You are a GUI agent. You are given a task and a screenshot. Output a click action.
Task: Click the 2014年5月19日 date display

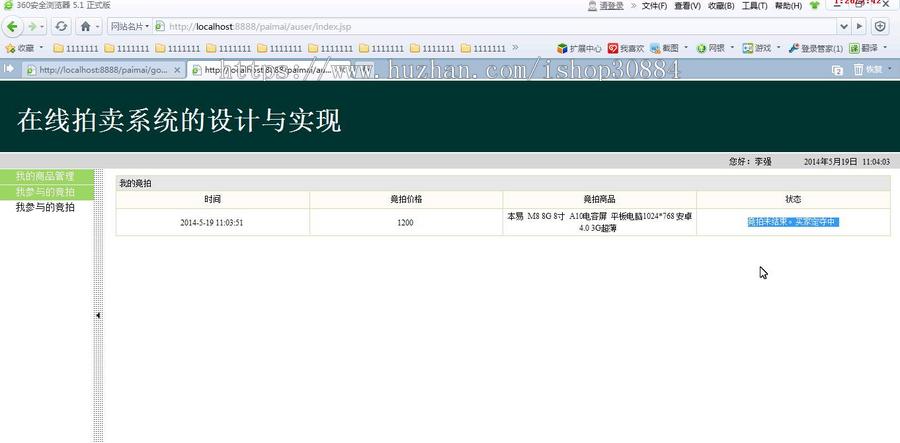coord(830,162)
